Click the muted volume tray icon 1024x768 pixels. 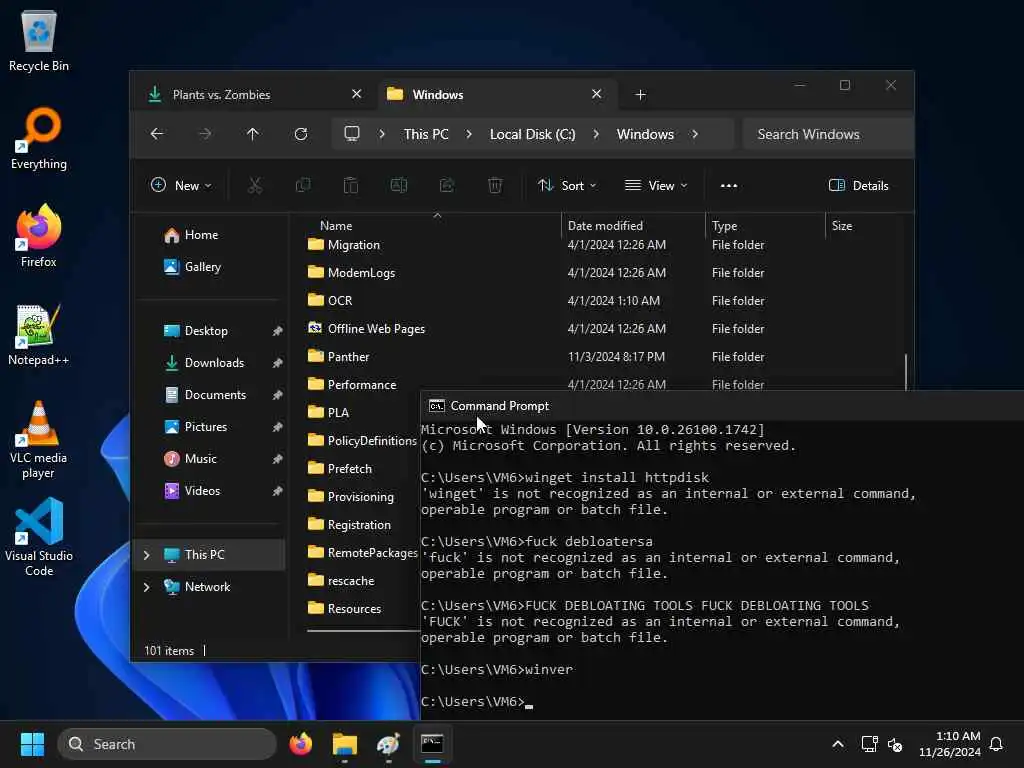(895, 744)
